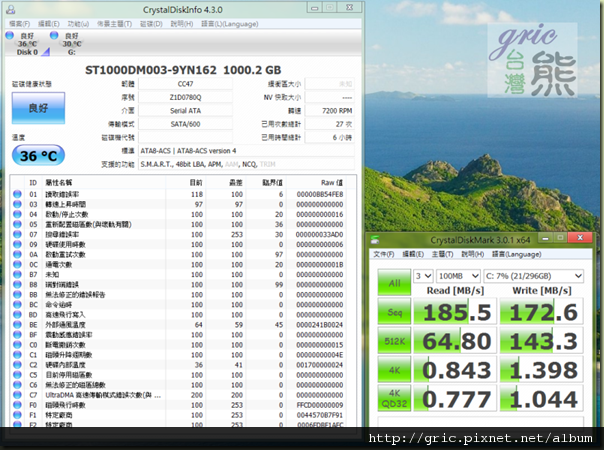Screen dimensions: 604x450
Task: Click status orb for SMART attribute ID 07
Action: tap(17, 234)
